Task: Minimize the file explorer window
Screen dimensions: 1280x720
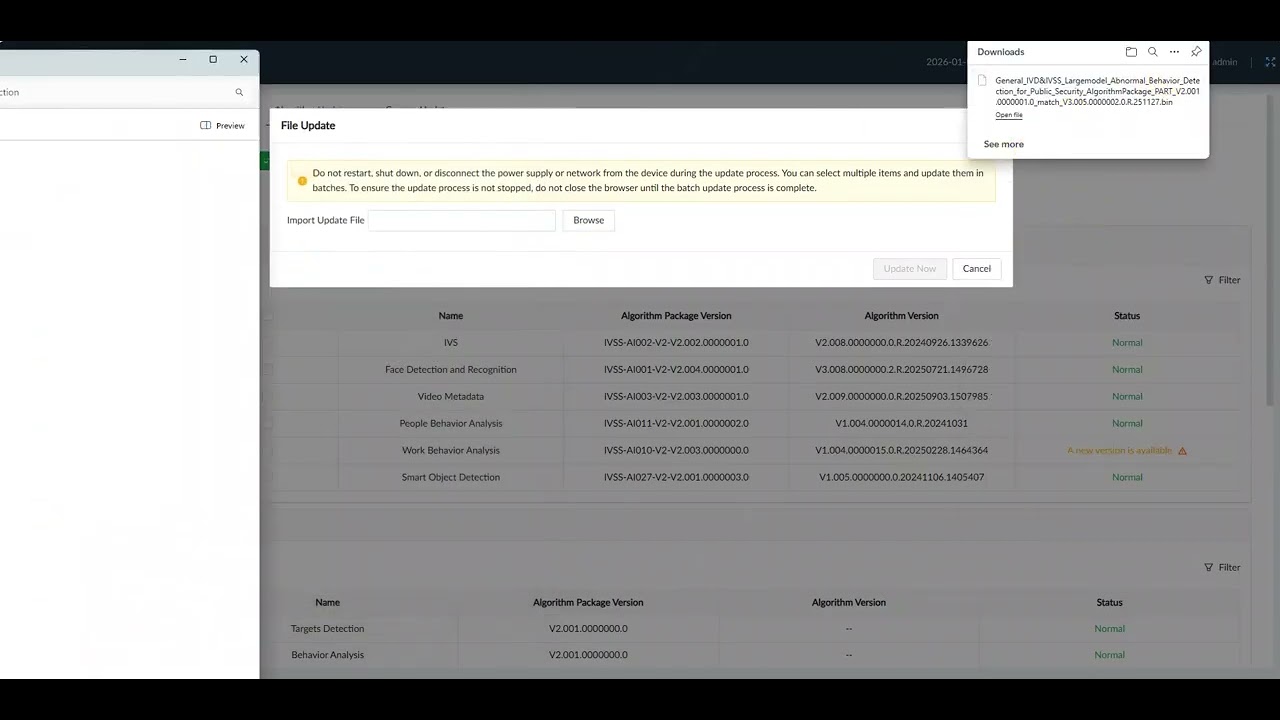Action: pyautogui.click(x=183, y=59)
